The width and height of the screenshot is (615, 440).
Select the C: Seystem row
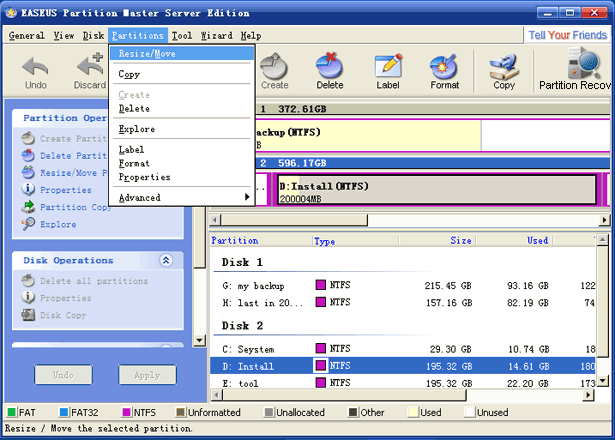click(x=402, y=349)
